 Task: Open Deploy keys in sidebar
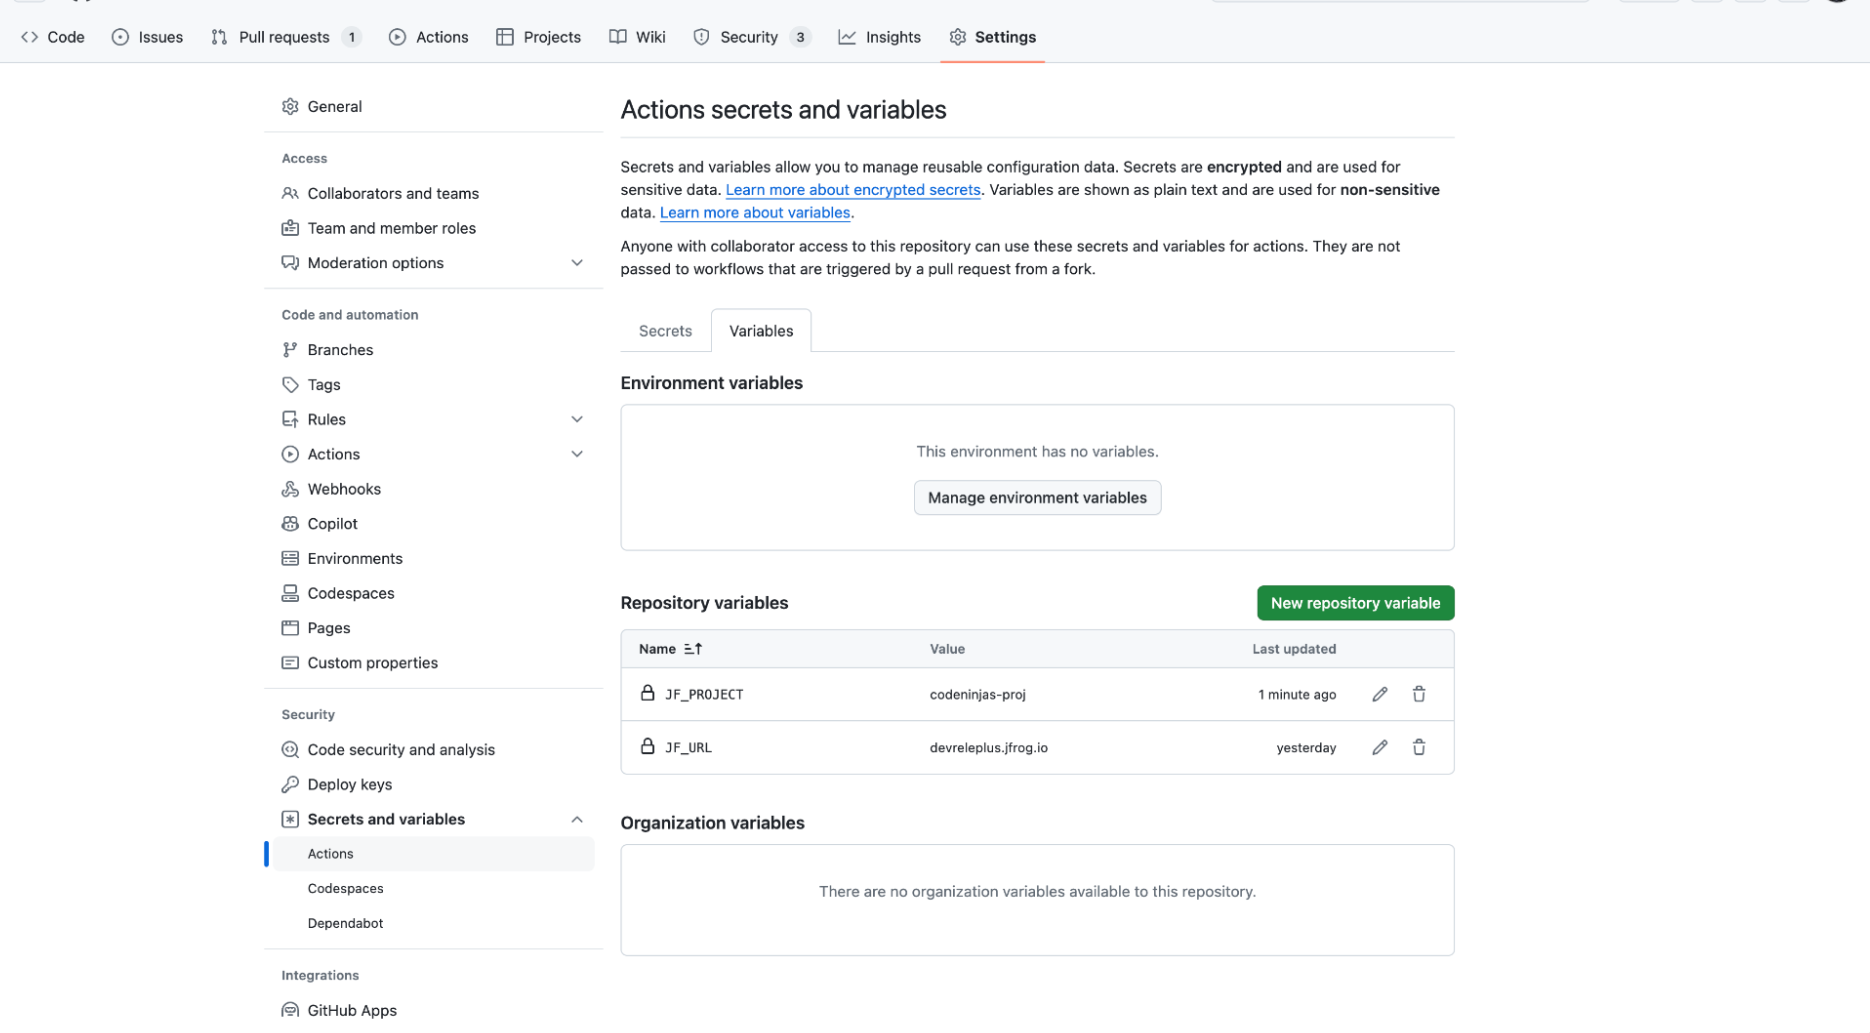click(349, 784)
